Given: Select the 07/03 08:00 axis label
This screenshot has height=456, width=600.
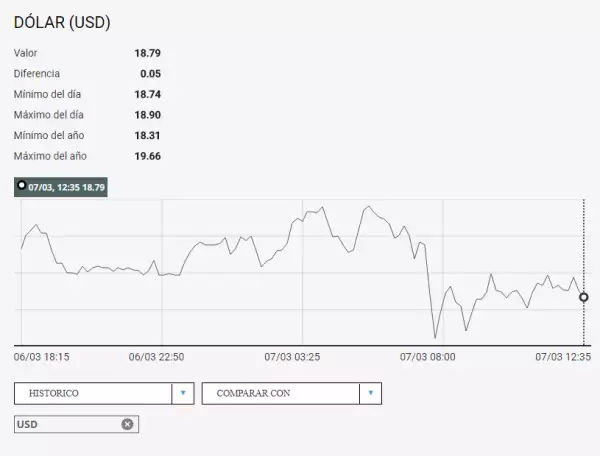Looking at the screenshot, I should click(427, 356).
